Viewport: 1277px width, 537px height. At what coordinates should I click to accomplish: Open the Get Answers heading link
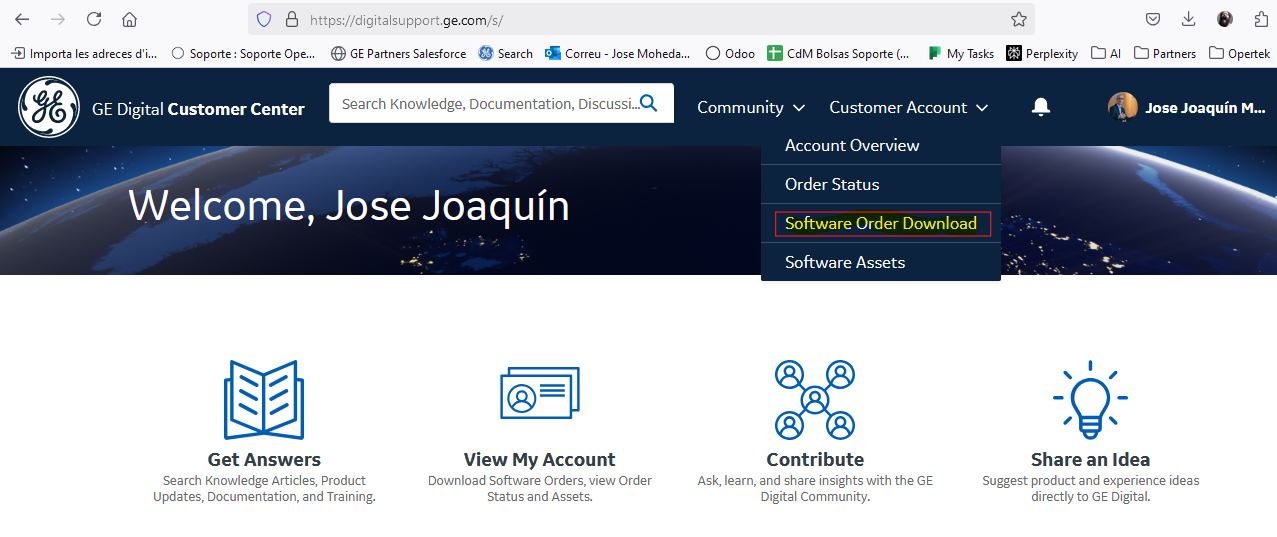[264, 460]
